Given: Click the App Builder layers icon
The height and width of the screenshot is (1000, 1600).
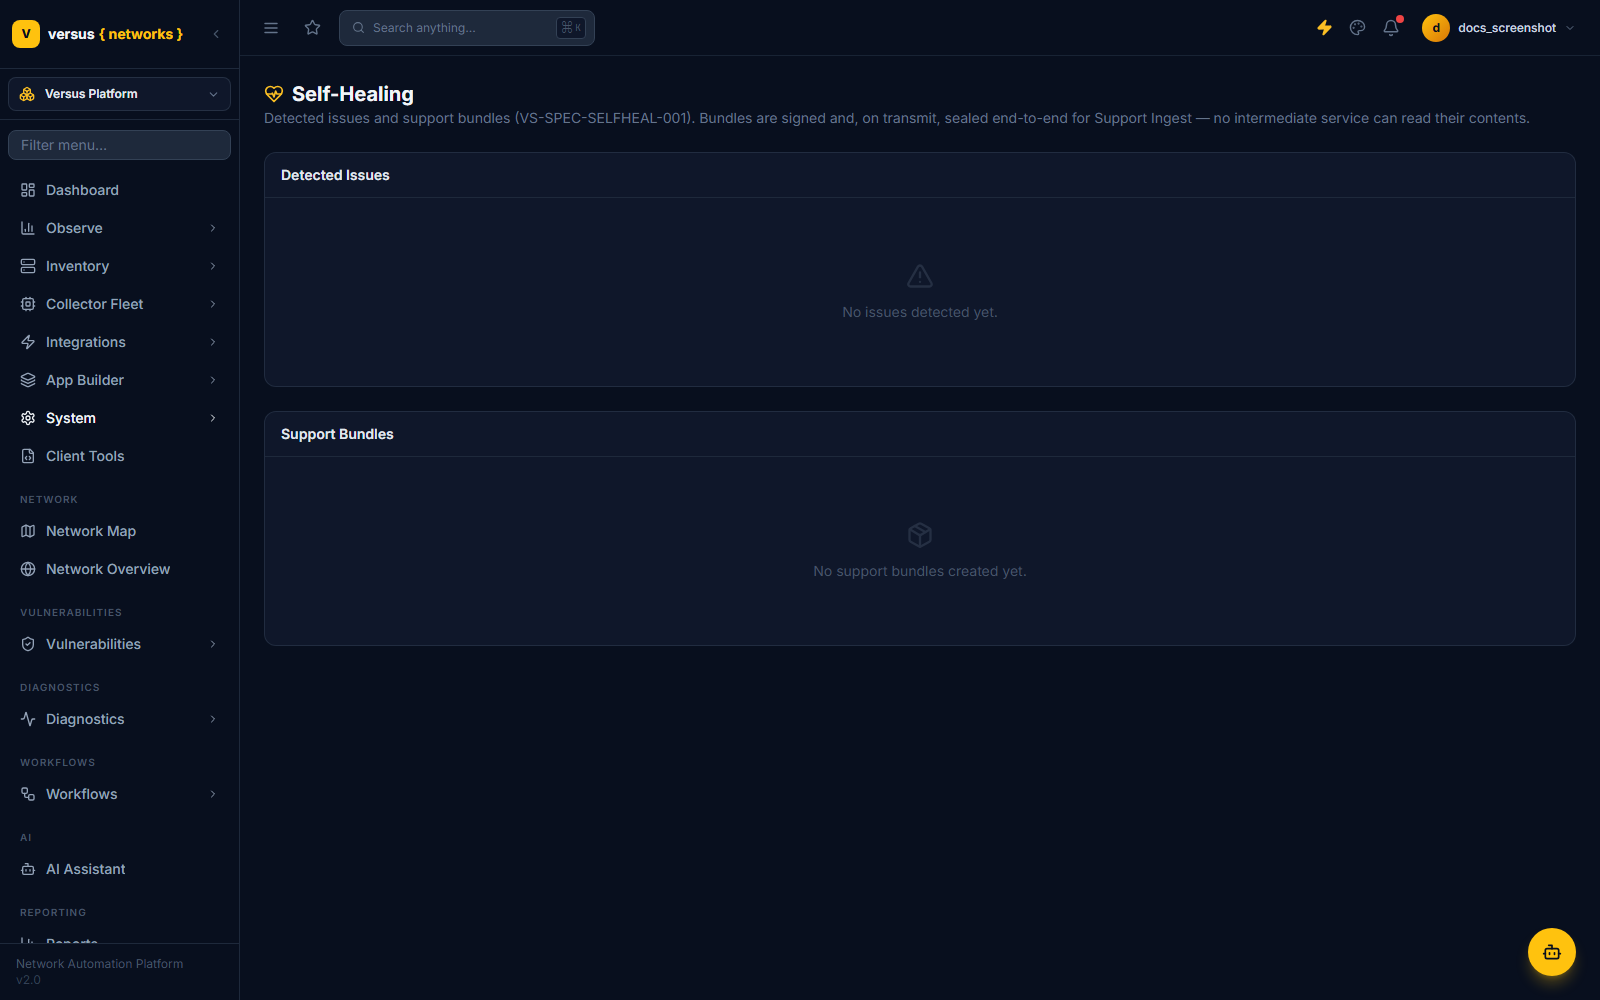Looking at the screenshot, I should click(28, 380).
